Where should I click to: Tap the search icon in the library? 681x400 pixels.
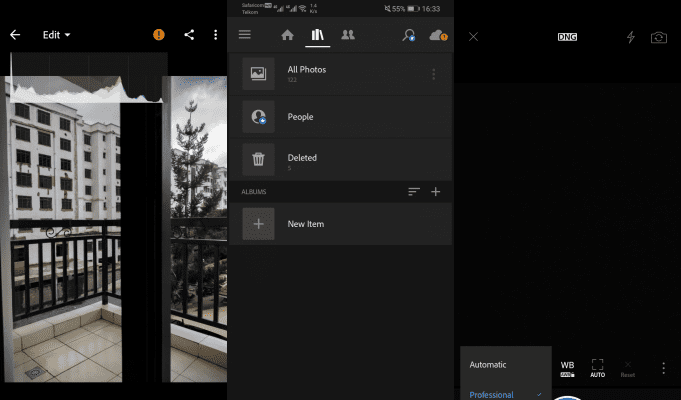pyautogui.click(x=409, y=35)
